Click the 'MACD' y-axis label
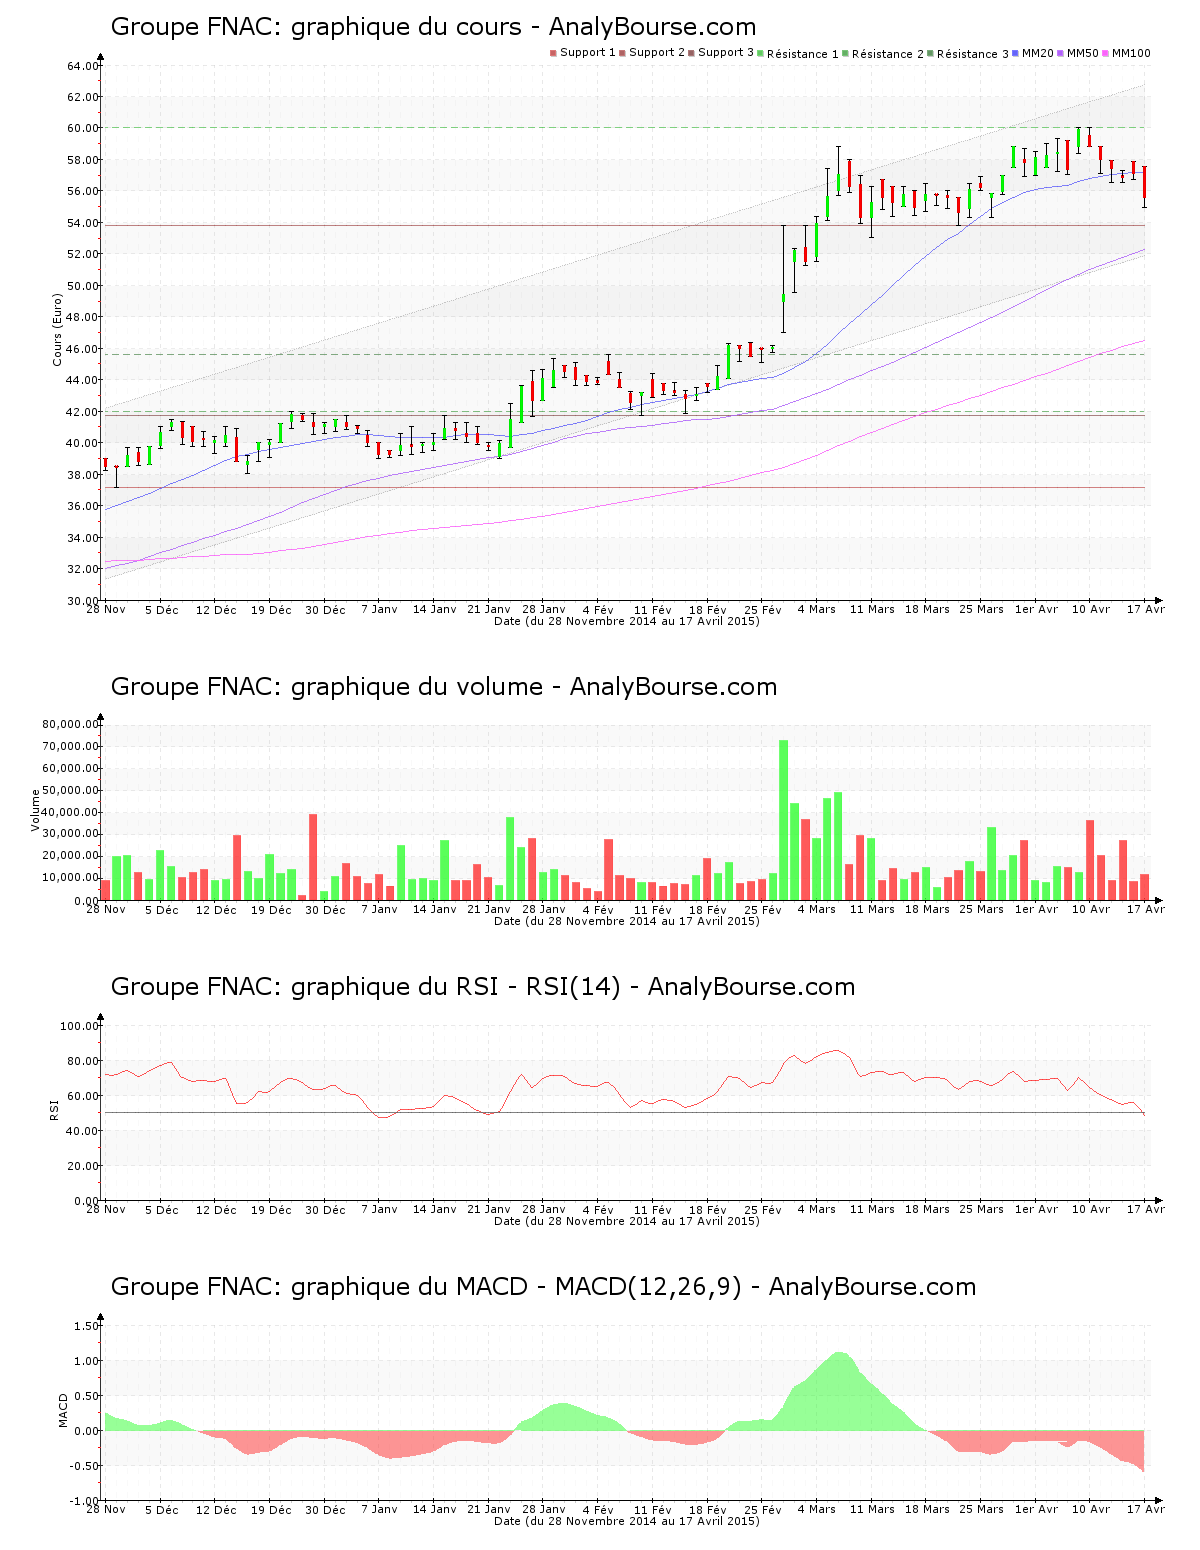This screenshot has height=1550, width=1200. coord(63,1410)
